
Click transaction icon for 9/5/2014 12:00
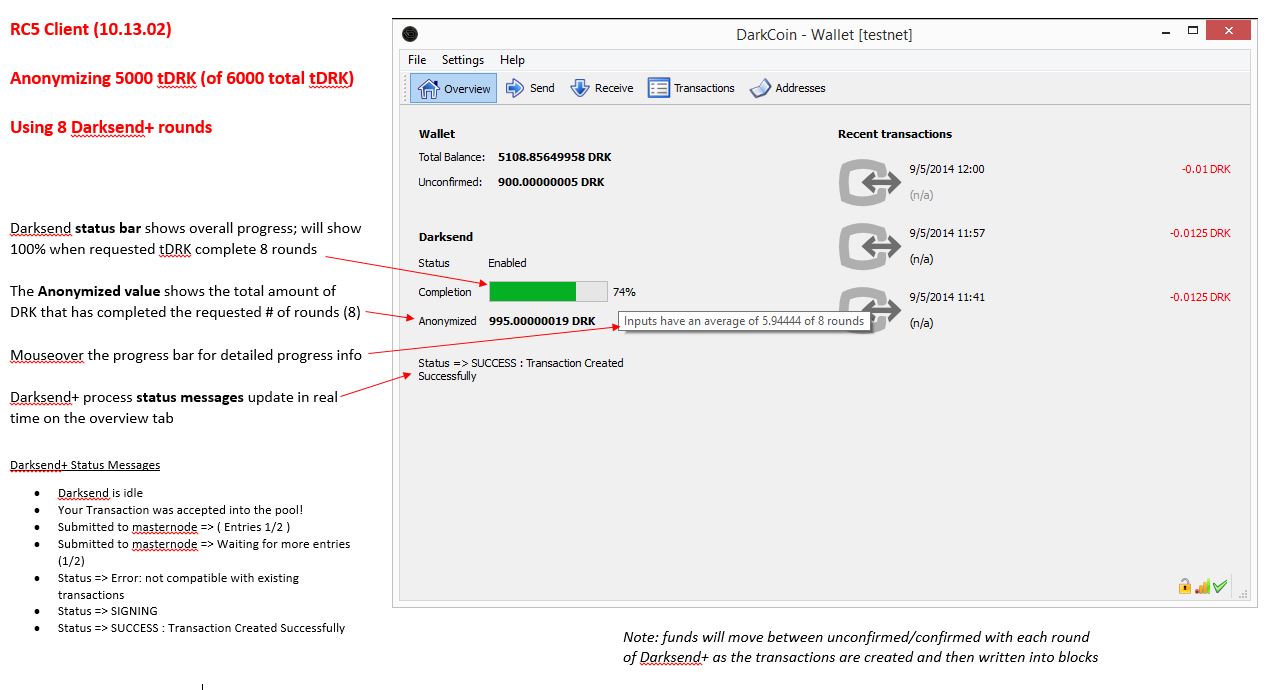[x=869, y=183]
